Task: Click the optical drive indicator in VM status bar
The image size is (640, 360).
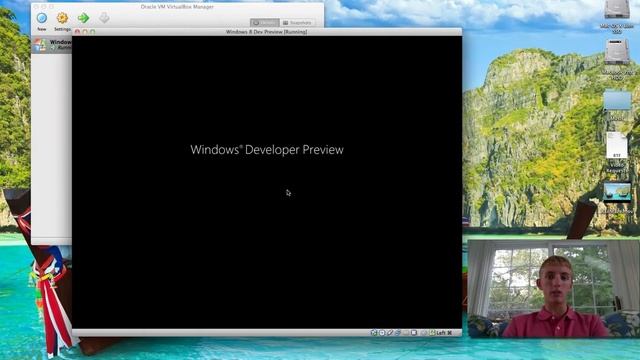Action: pyautogui.click(x=382, y=333)
